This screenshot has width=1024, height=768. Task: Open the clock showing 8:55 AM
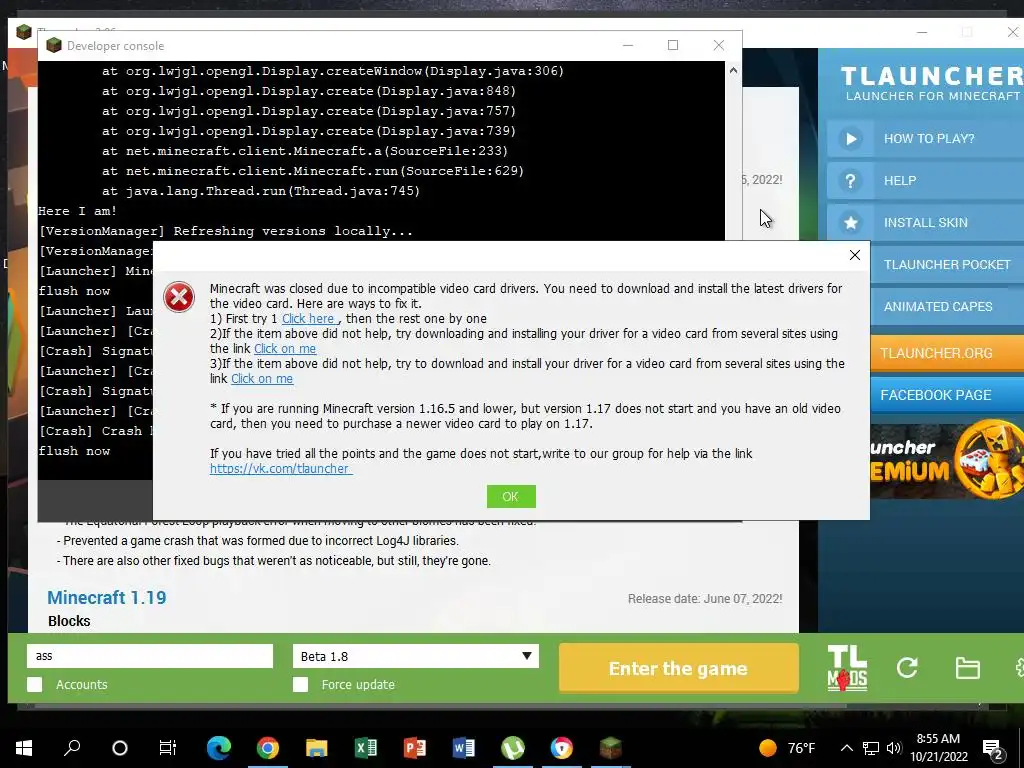(x=938, y=748)
